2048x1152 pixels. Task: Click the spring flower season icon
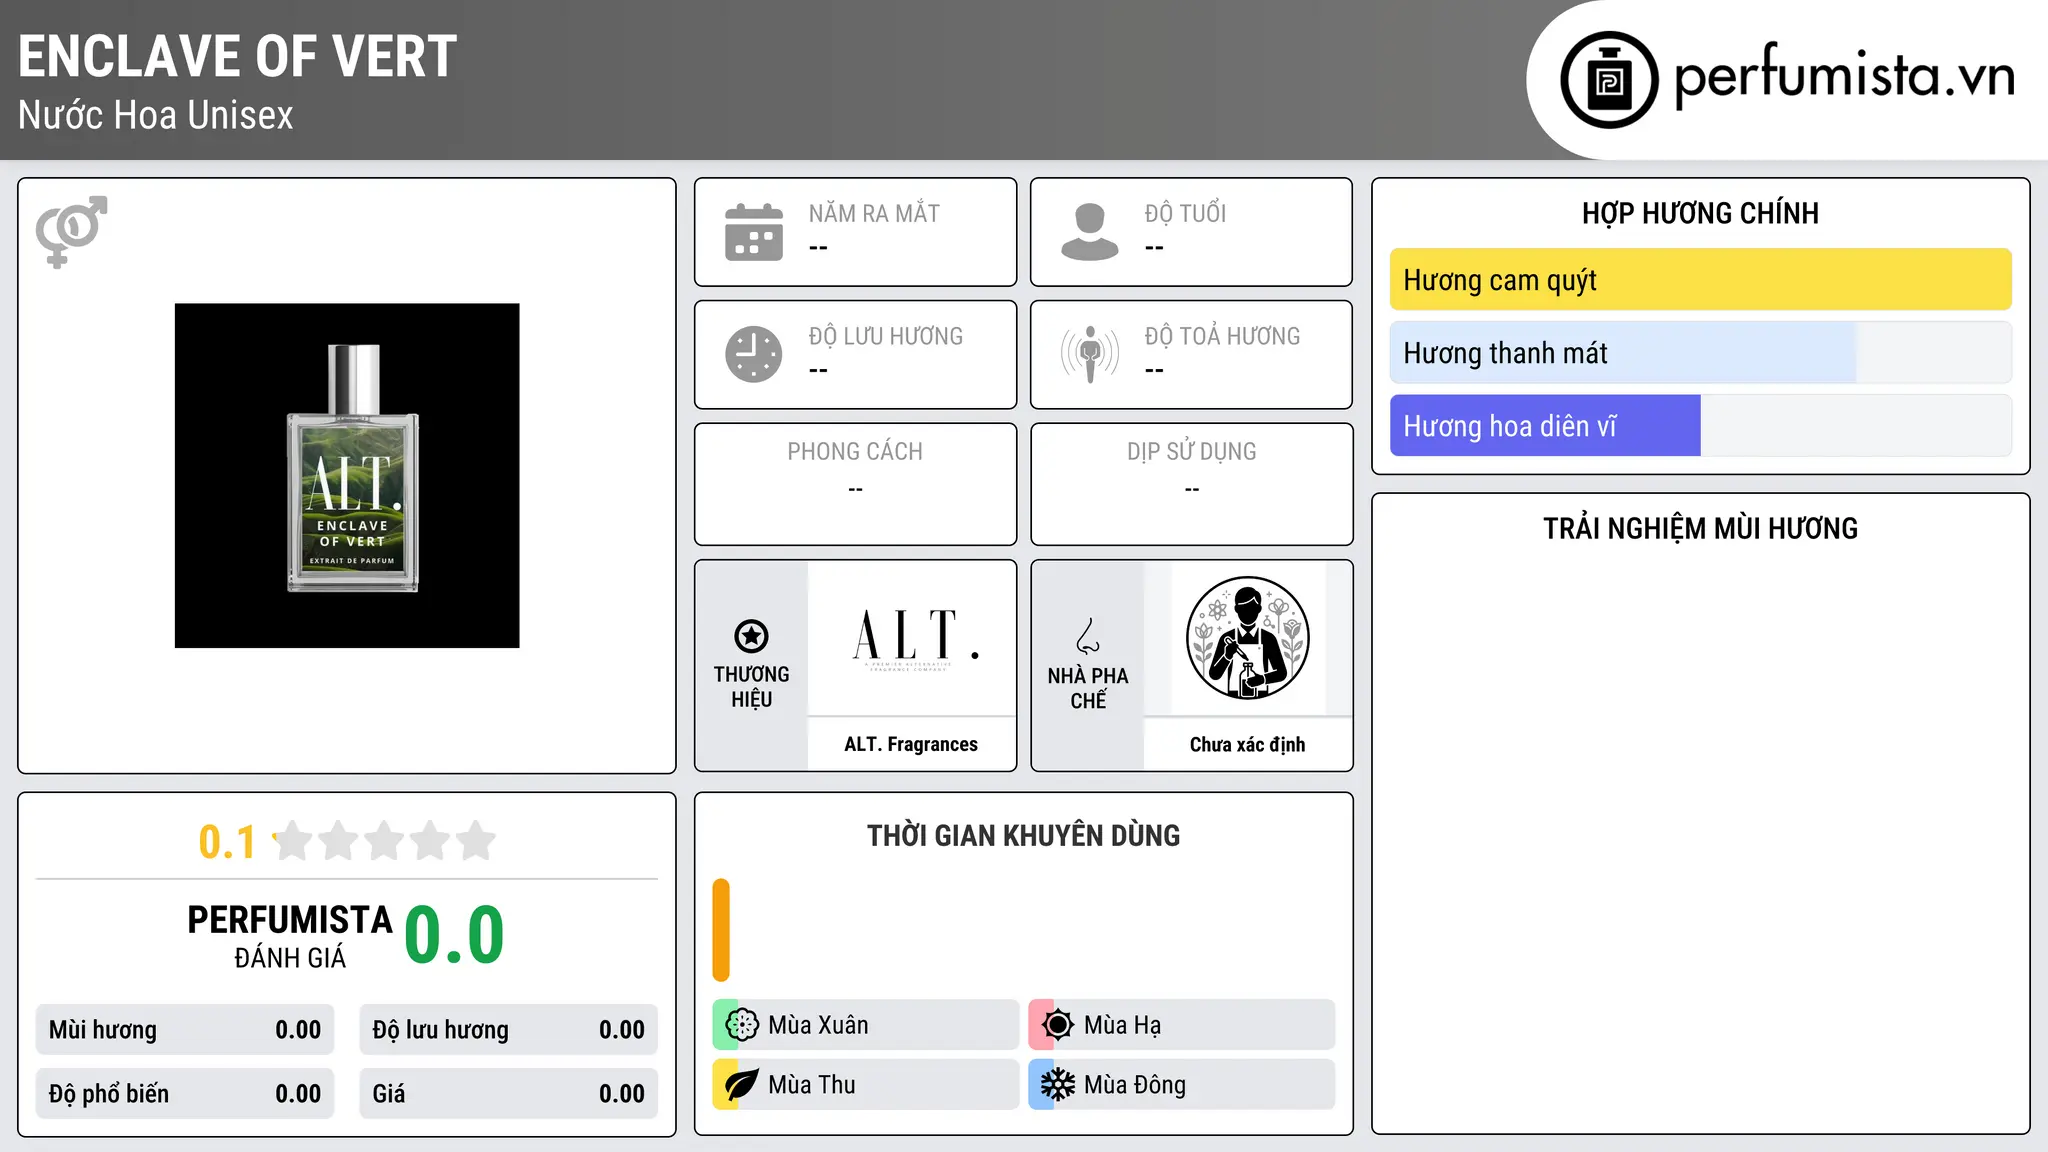point(742,1025)
